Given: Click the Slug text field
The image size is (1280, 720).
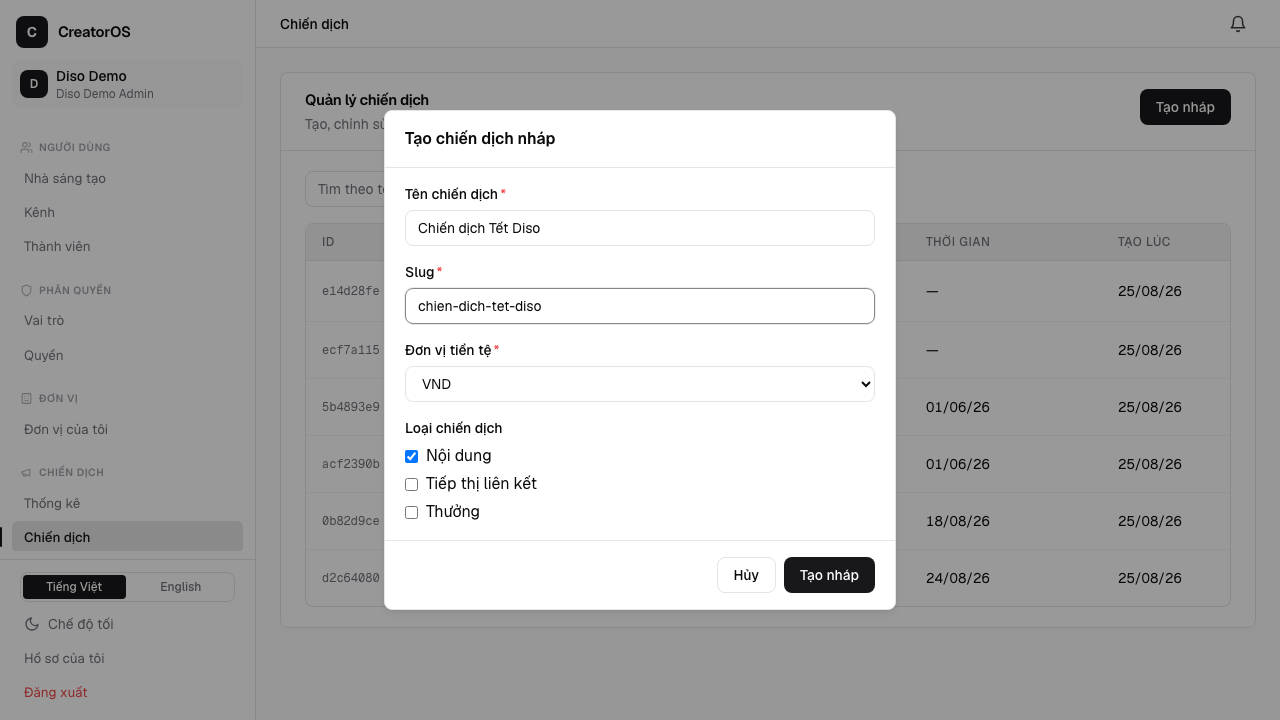Looking at the screenshot, I should point(640,306).
